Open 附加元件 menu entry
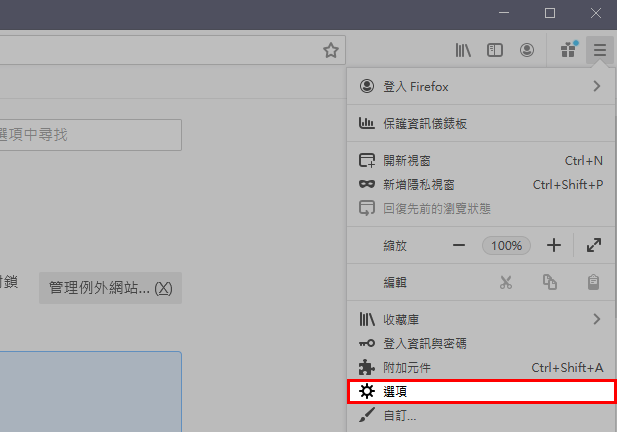The width and height of the screenshot is (617, 432). 481,368
